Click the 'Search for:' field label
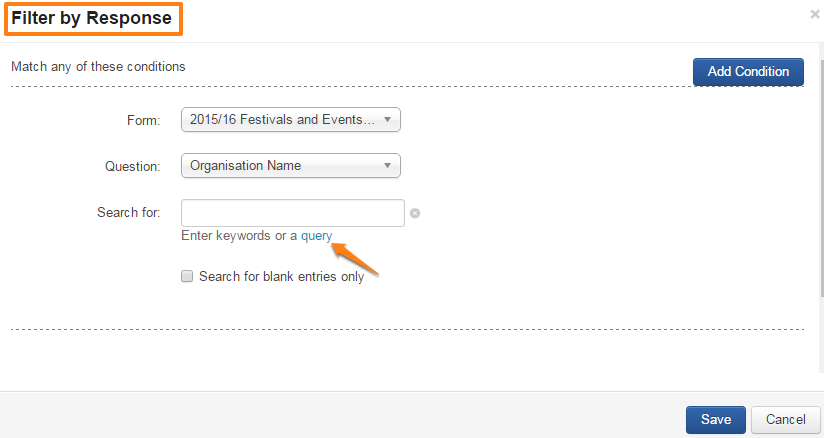824x438 pixels. [x=128, y=213]
